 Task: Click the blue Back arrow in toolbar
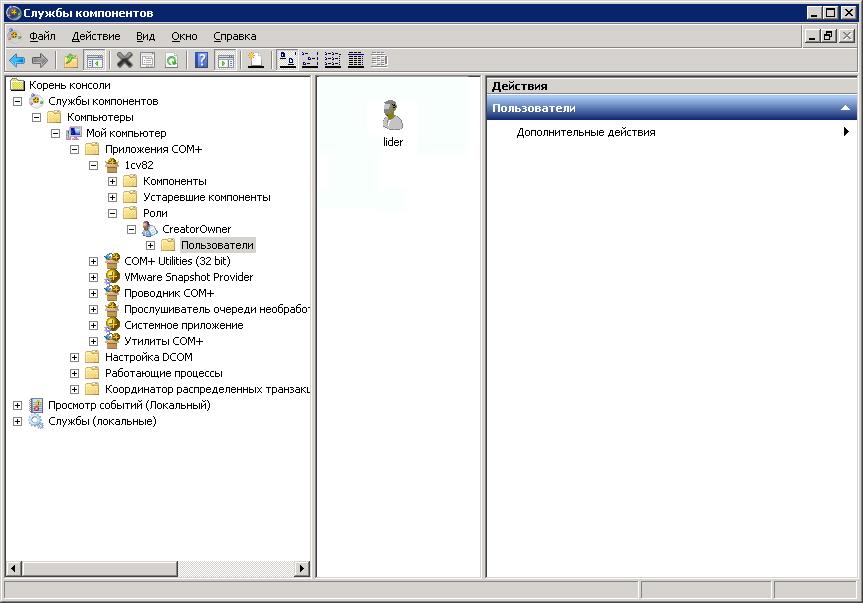tap(17, 60)
